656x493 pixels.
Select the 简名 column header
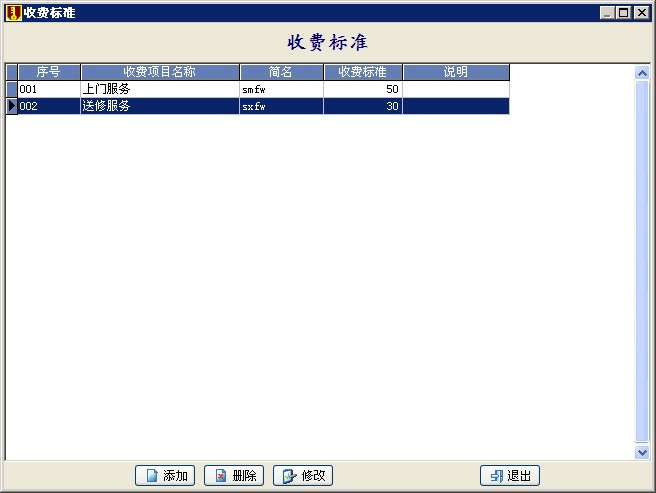281,72
